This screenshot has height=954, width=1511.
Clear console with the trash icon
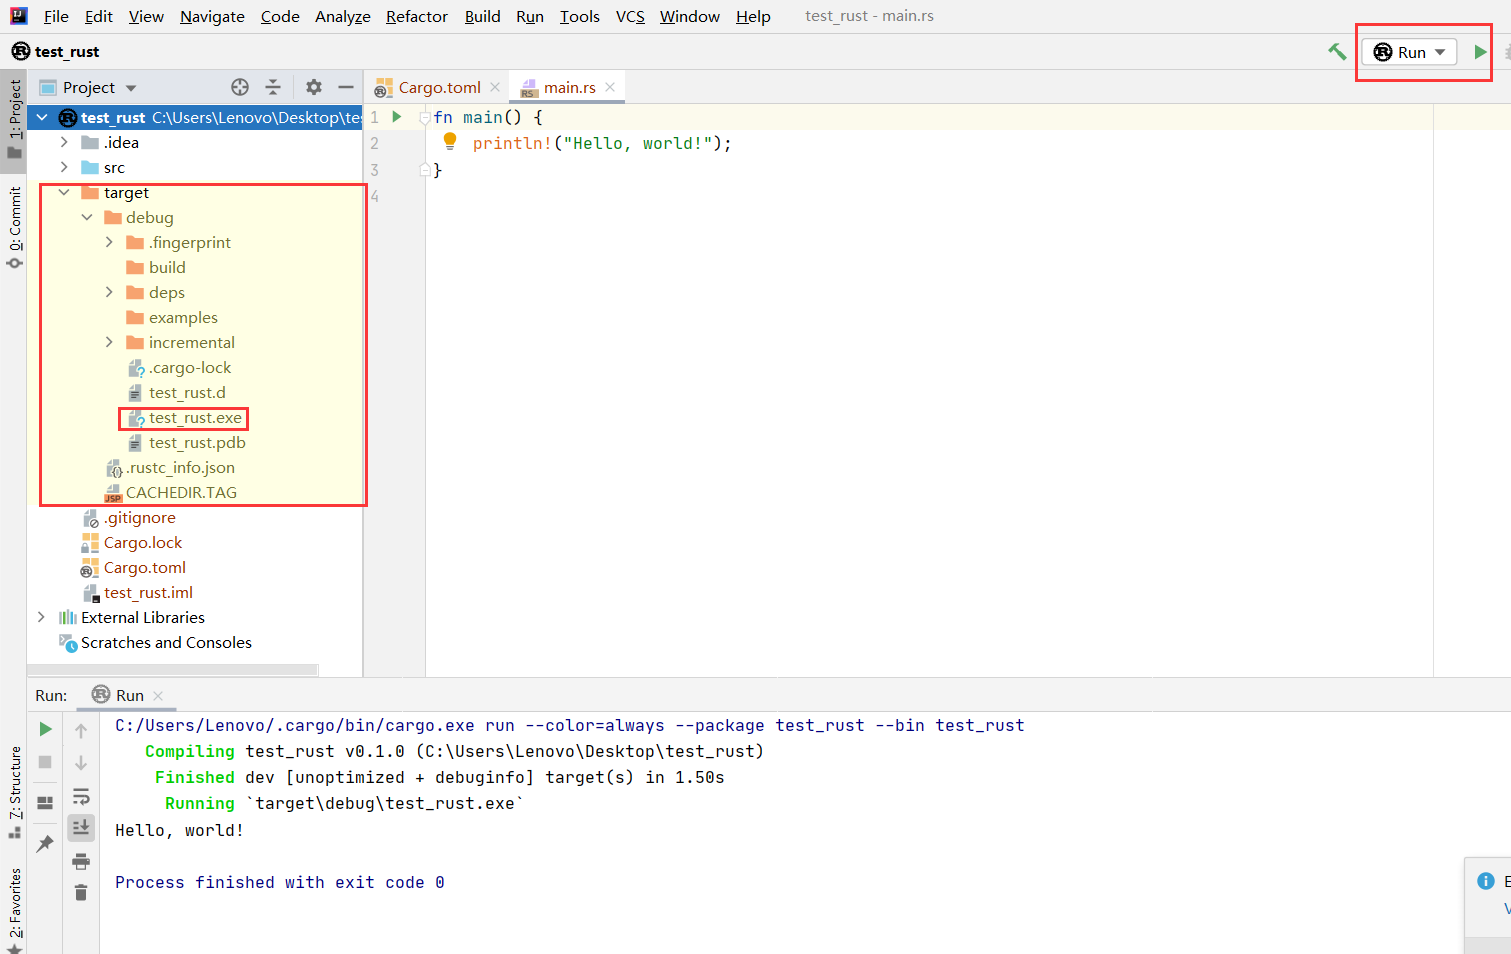(81, 892)
